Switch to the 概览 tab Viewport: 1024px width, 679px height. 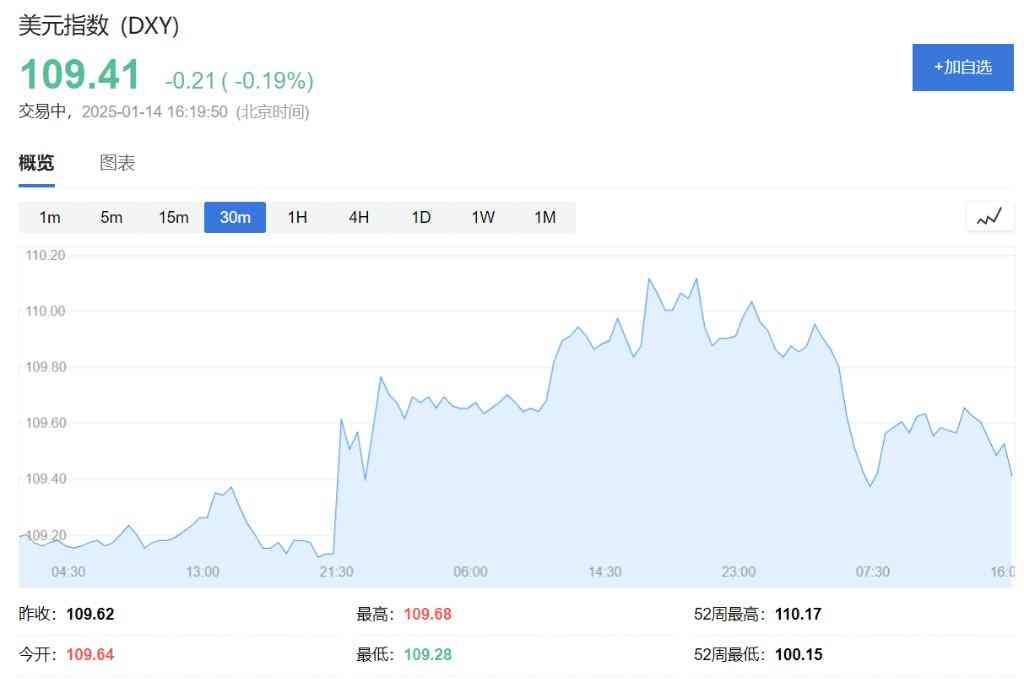pos(36,163)
